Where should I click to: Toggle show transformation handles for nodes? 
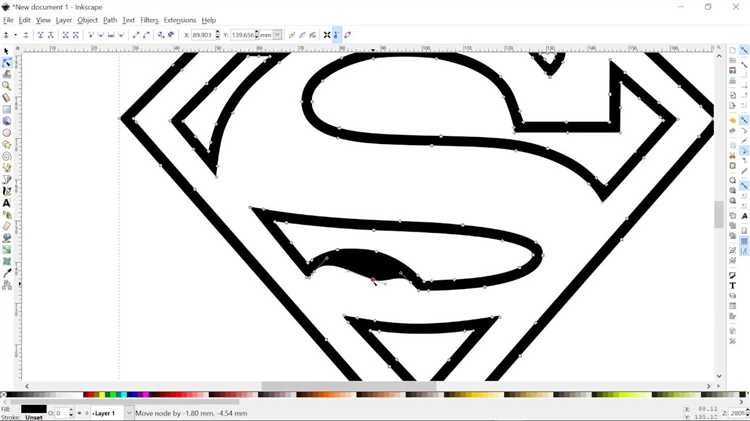click(327, 35)
